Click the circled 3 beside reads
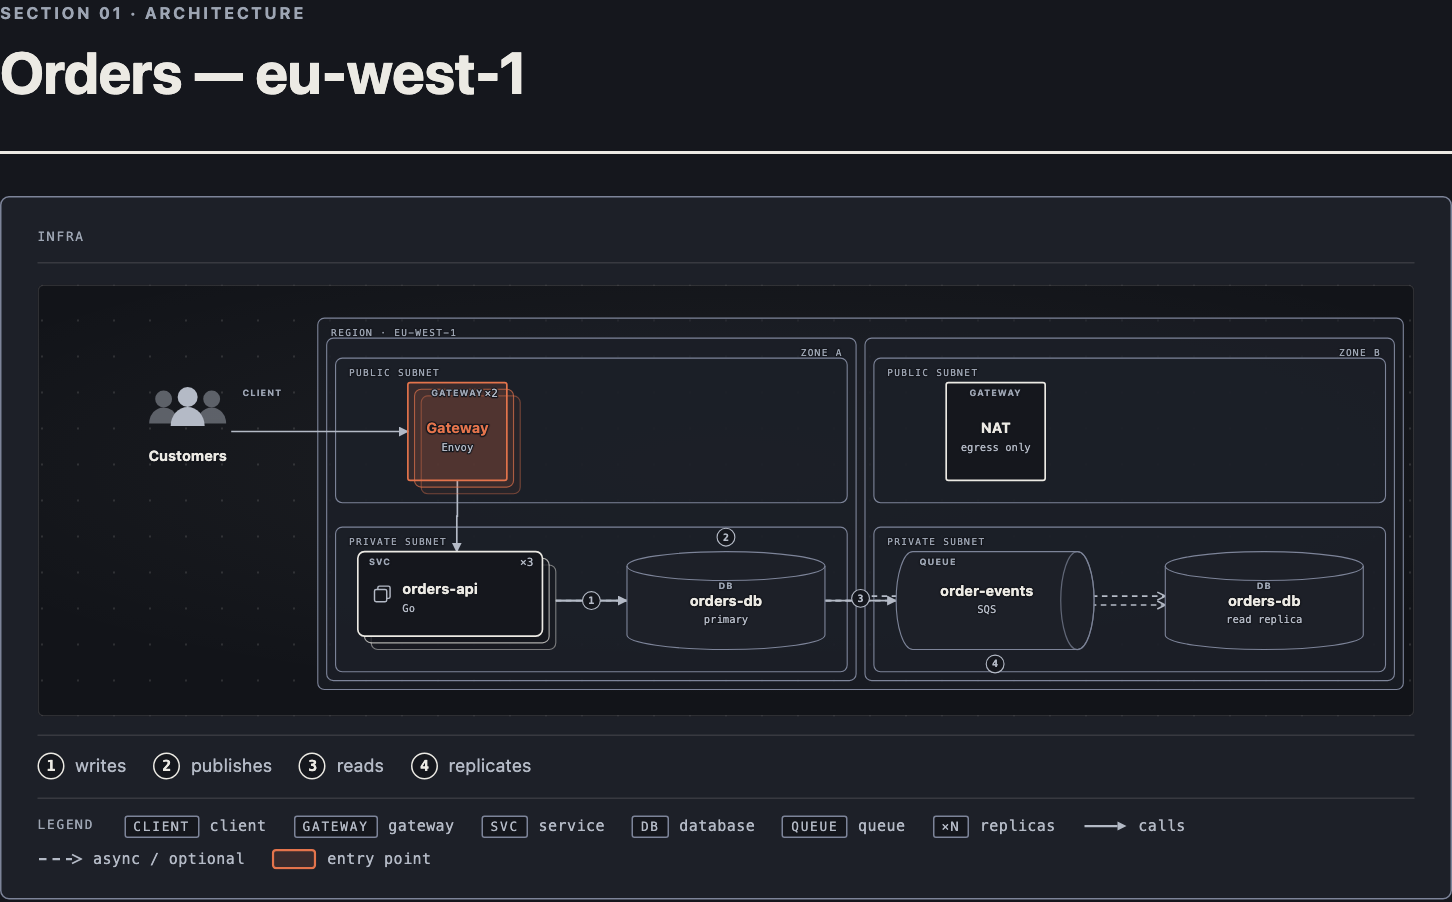Viewport: 1452px width, 902px height. [x=312, y=766]
